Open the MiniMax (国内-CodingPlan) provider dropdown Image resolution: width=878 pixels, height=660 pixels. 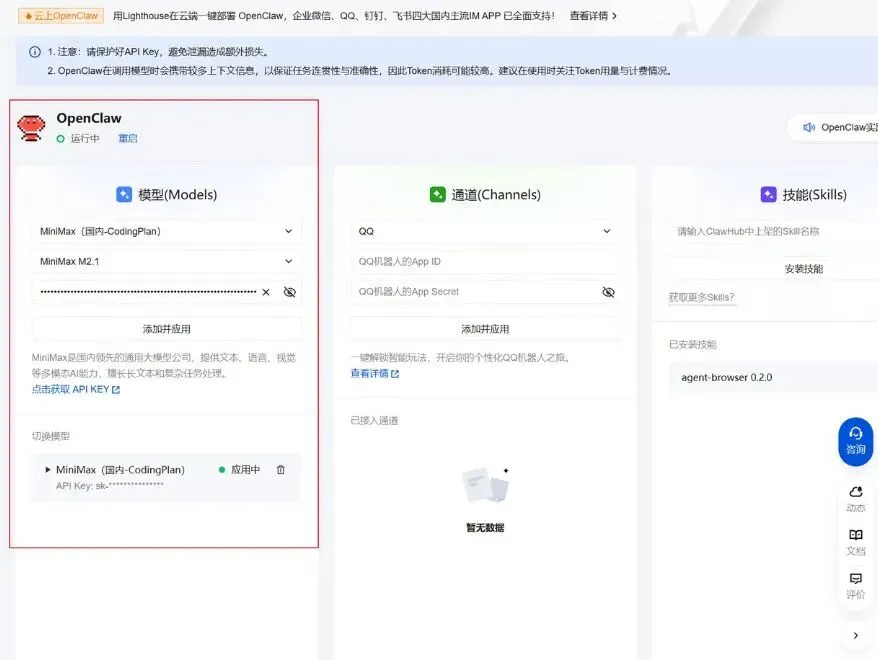pos(166,231)
